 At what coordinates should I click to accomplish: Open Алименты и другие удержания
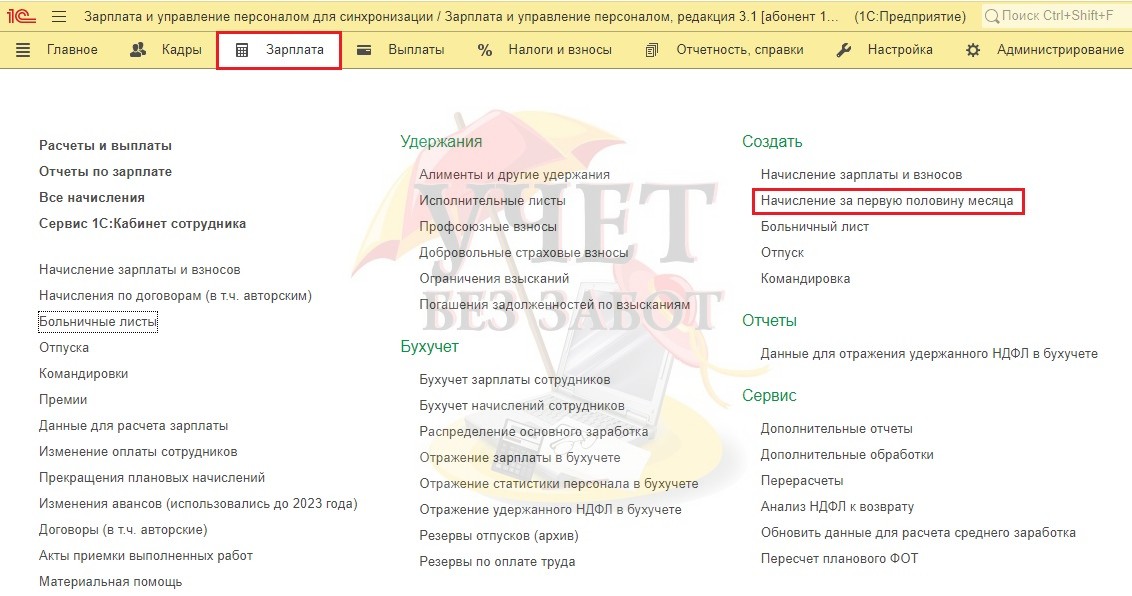[x=515, y=175]
